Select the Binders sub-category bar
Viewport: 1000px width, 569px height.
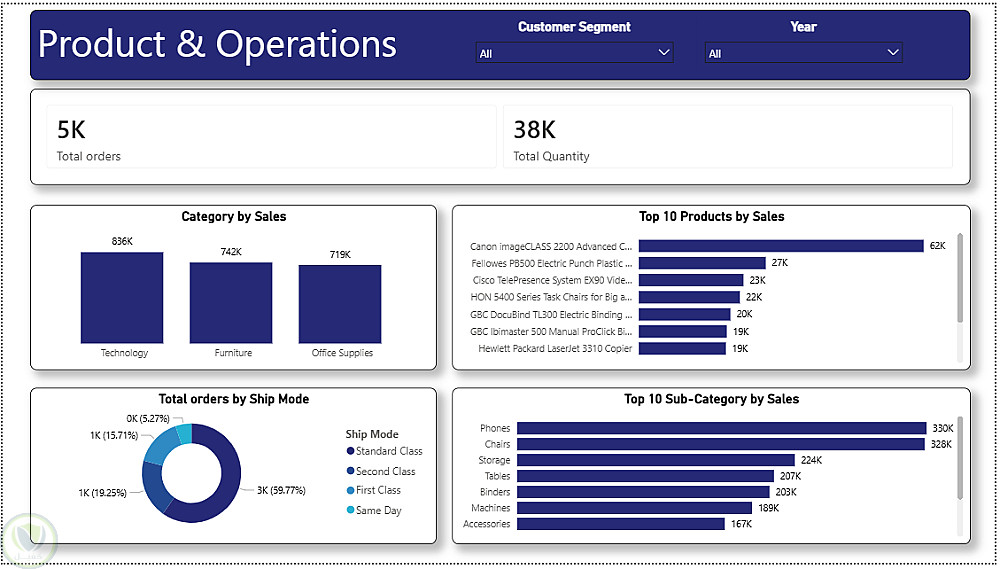[x=643, y=492]
